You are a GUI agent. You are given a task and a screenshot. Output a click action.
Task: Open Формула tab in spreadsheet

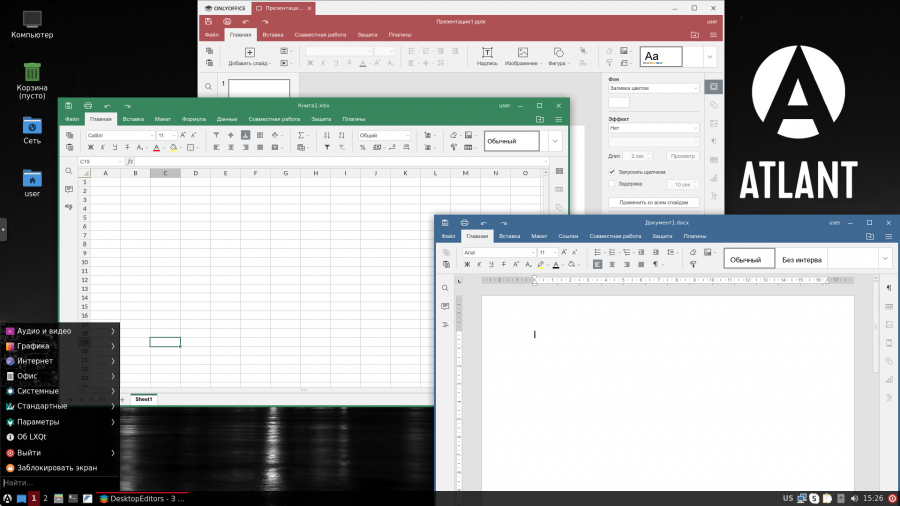coord(193,119)
